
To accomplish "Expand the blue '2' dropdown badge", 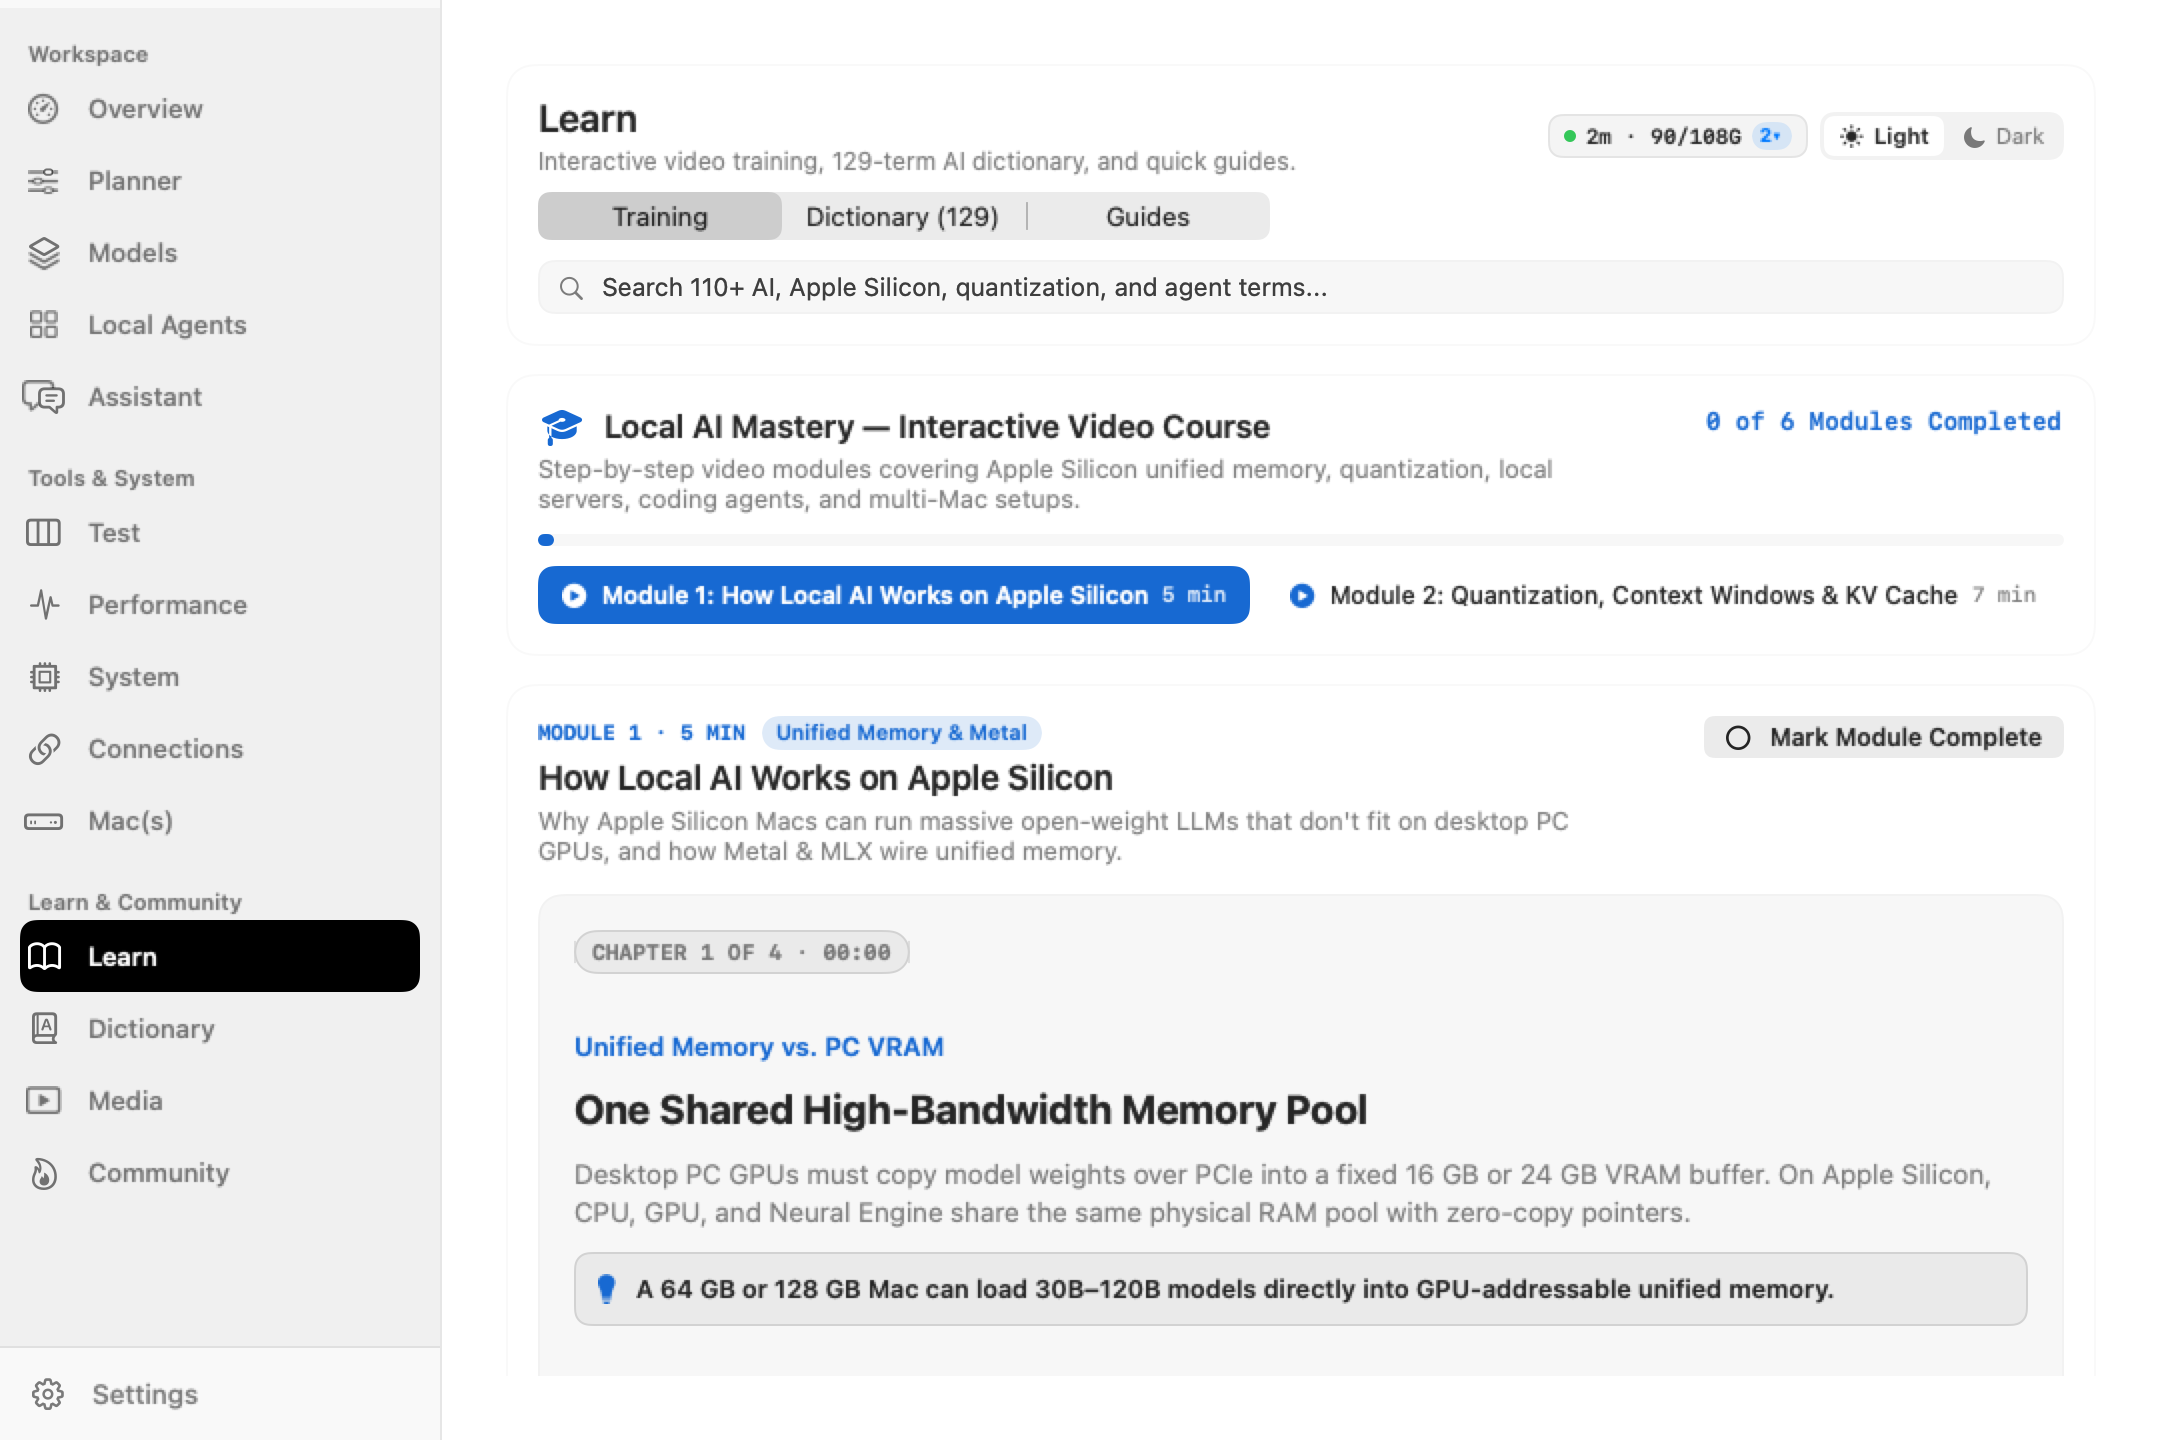I will 1770,136.
